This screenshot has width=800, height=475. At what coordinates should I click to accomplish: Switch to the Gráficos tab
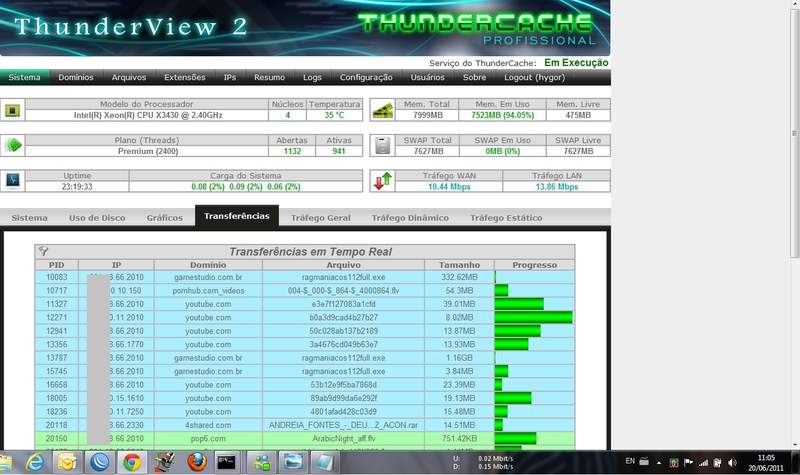[x=164, y=218]
